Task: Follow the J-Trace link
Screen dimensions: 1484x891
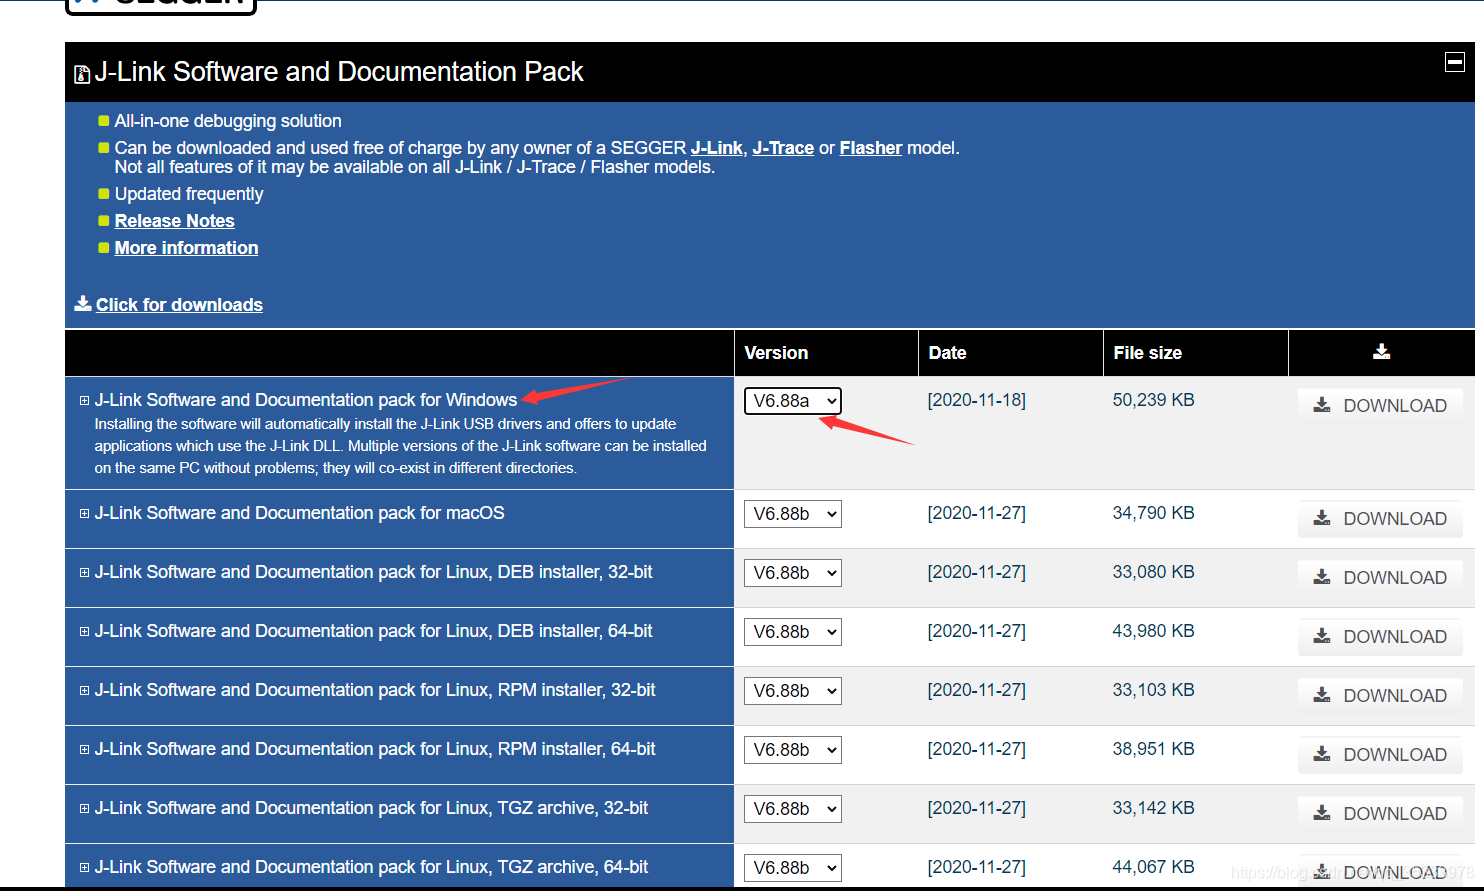Action: point(783,148)
